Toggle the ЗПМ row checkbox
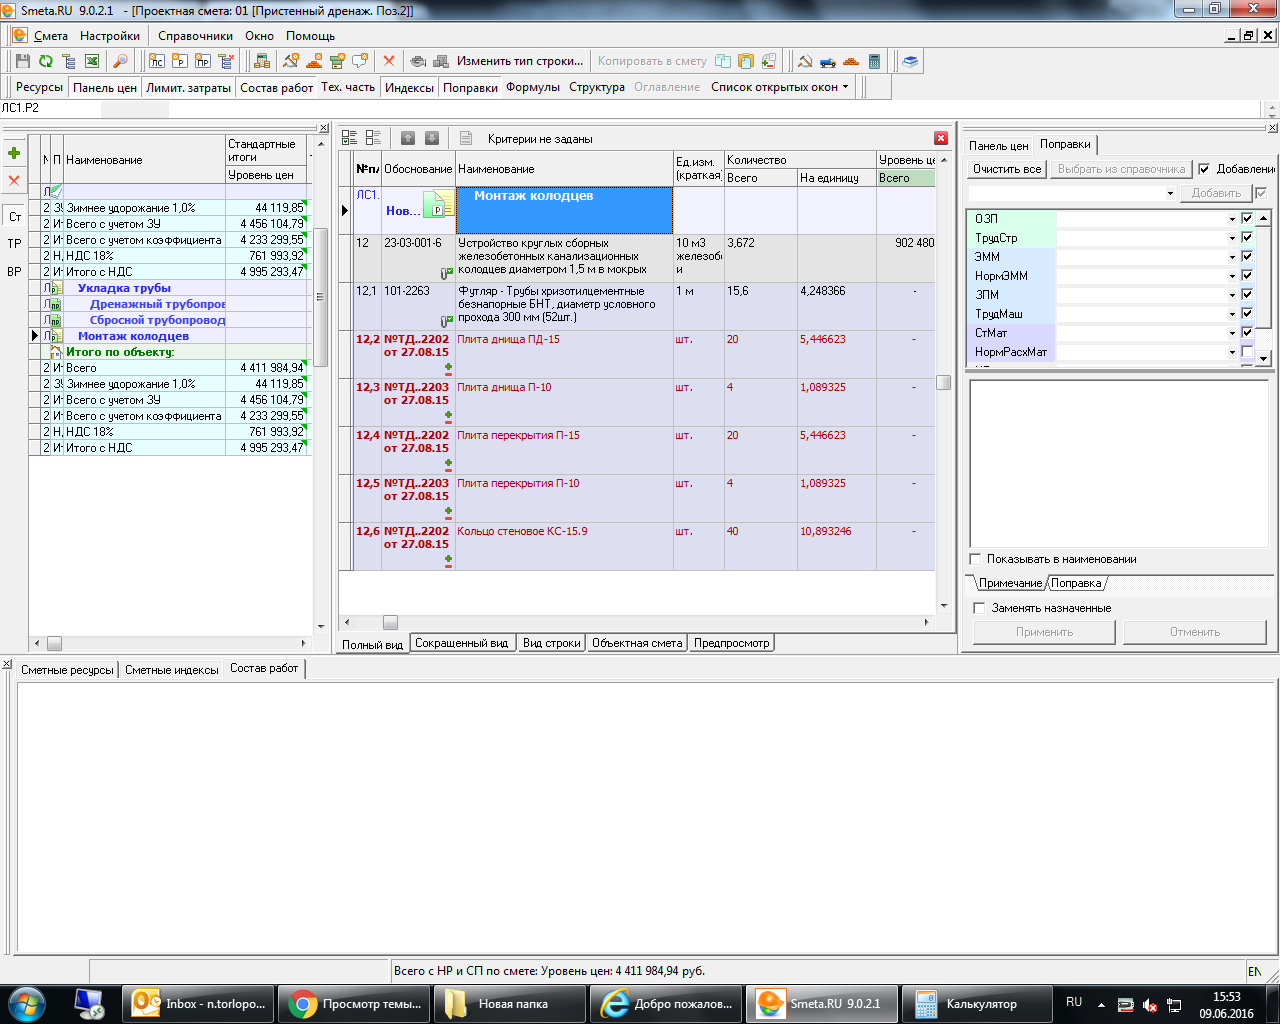This screenshot has height=1024, width=1280. click(x=1247, y=294)
